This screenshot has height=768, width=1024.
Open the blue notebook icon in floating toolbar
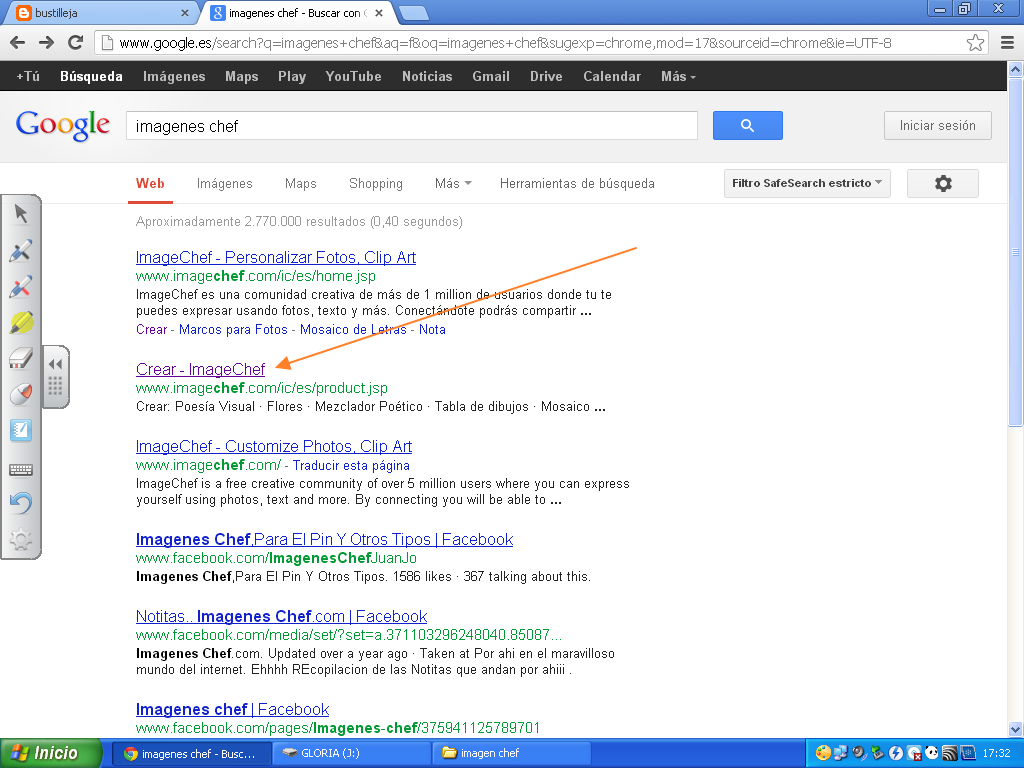point(21,430)
